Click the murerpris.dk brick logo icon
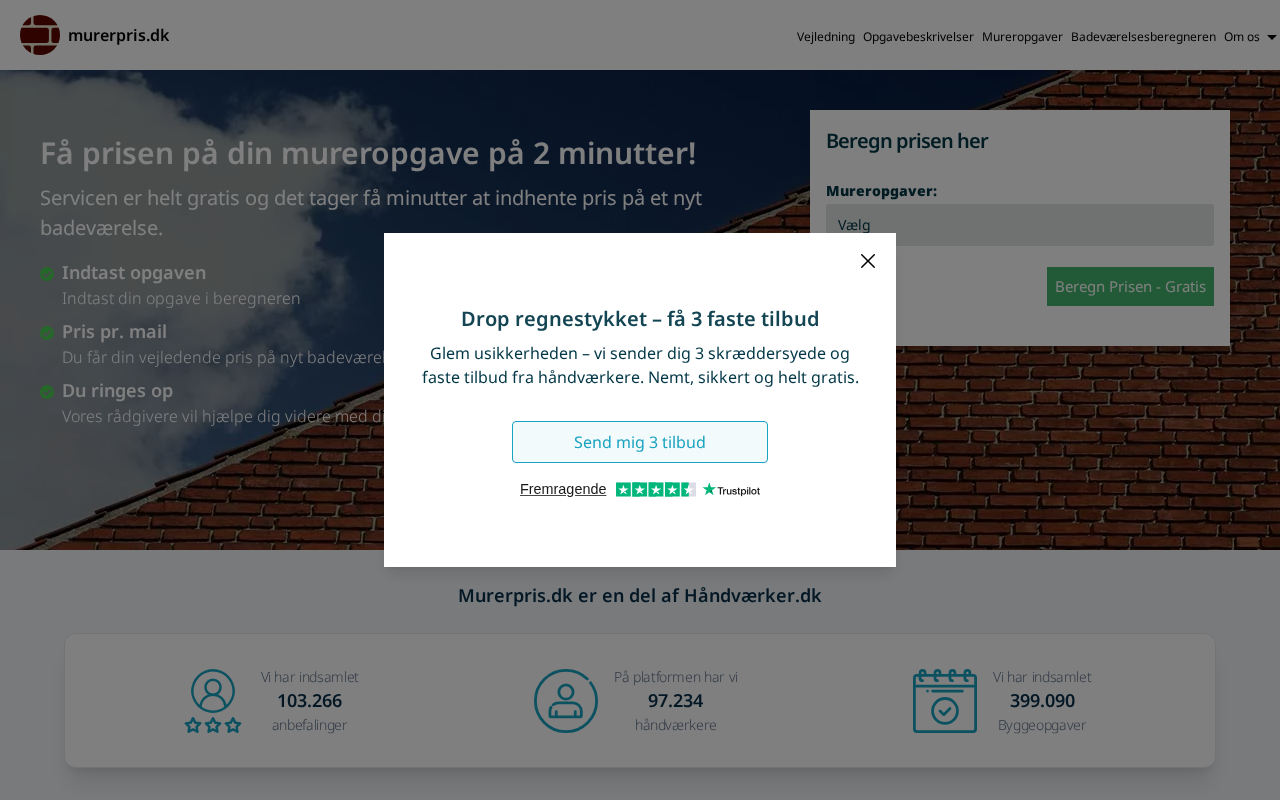 click(40, 35)
